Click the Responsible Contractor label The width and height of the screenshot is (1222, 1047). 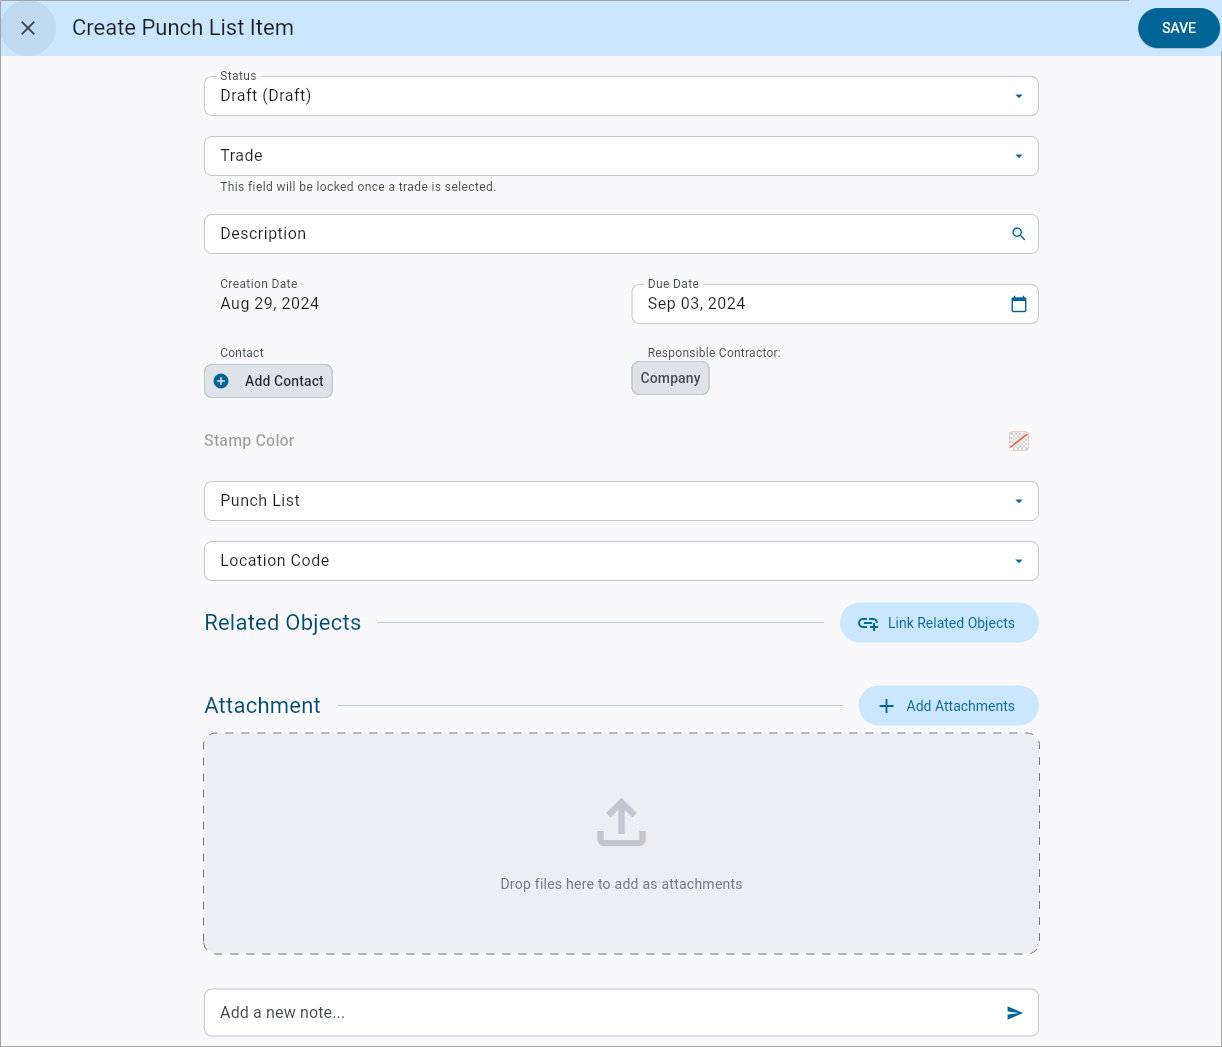click(x=714, y=353)
